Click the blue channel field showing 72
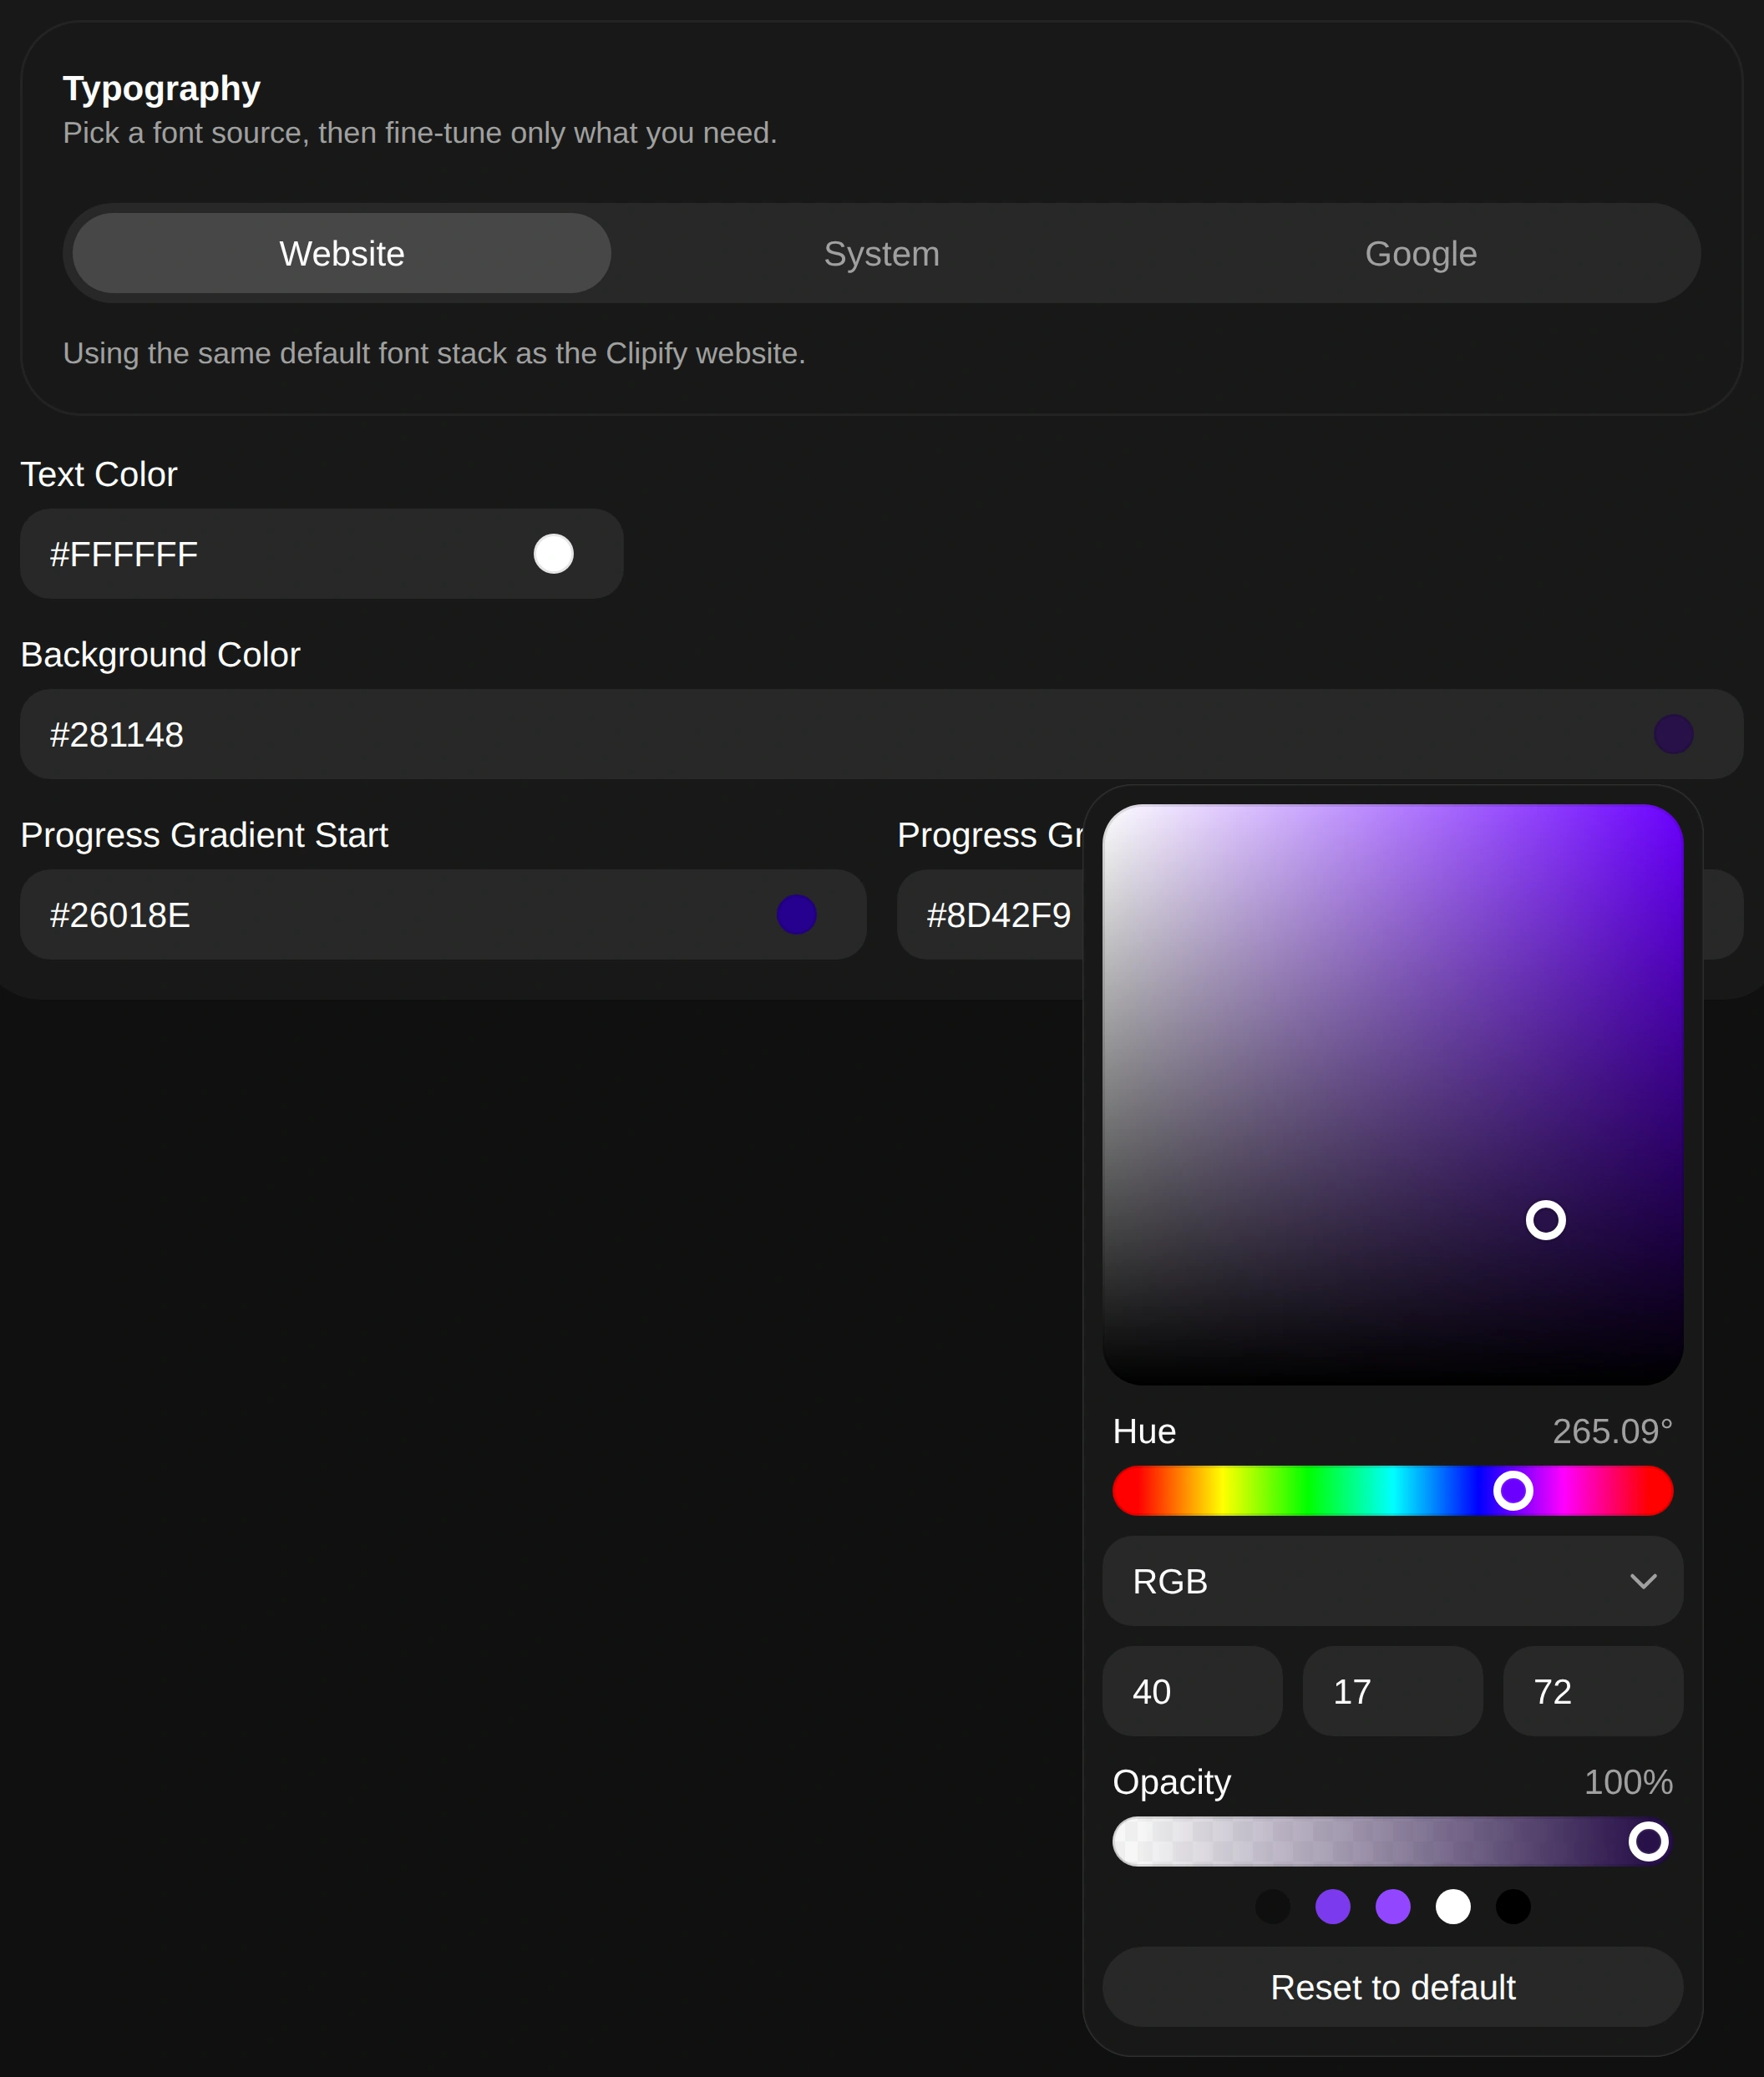1764x2077 pixels. click(x=1592, y=1691)
